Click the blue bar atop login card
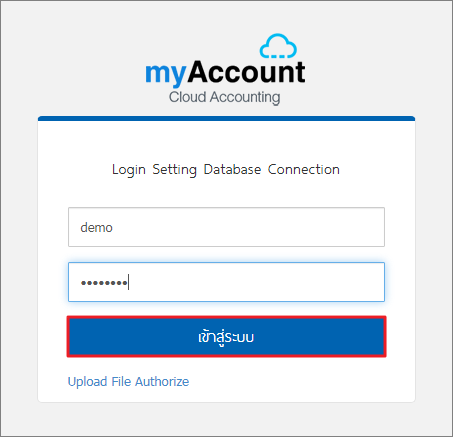 [226, 118]
